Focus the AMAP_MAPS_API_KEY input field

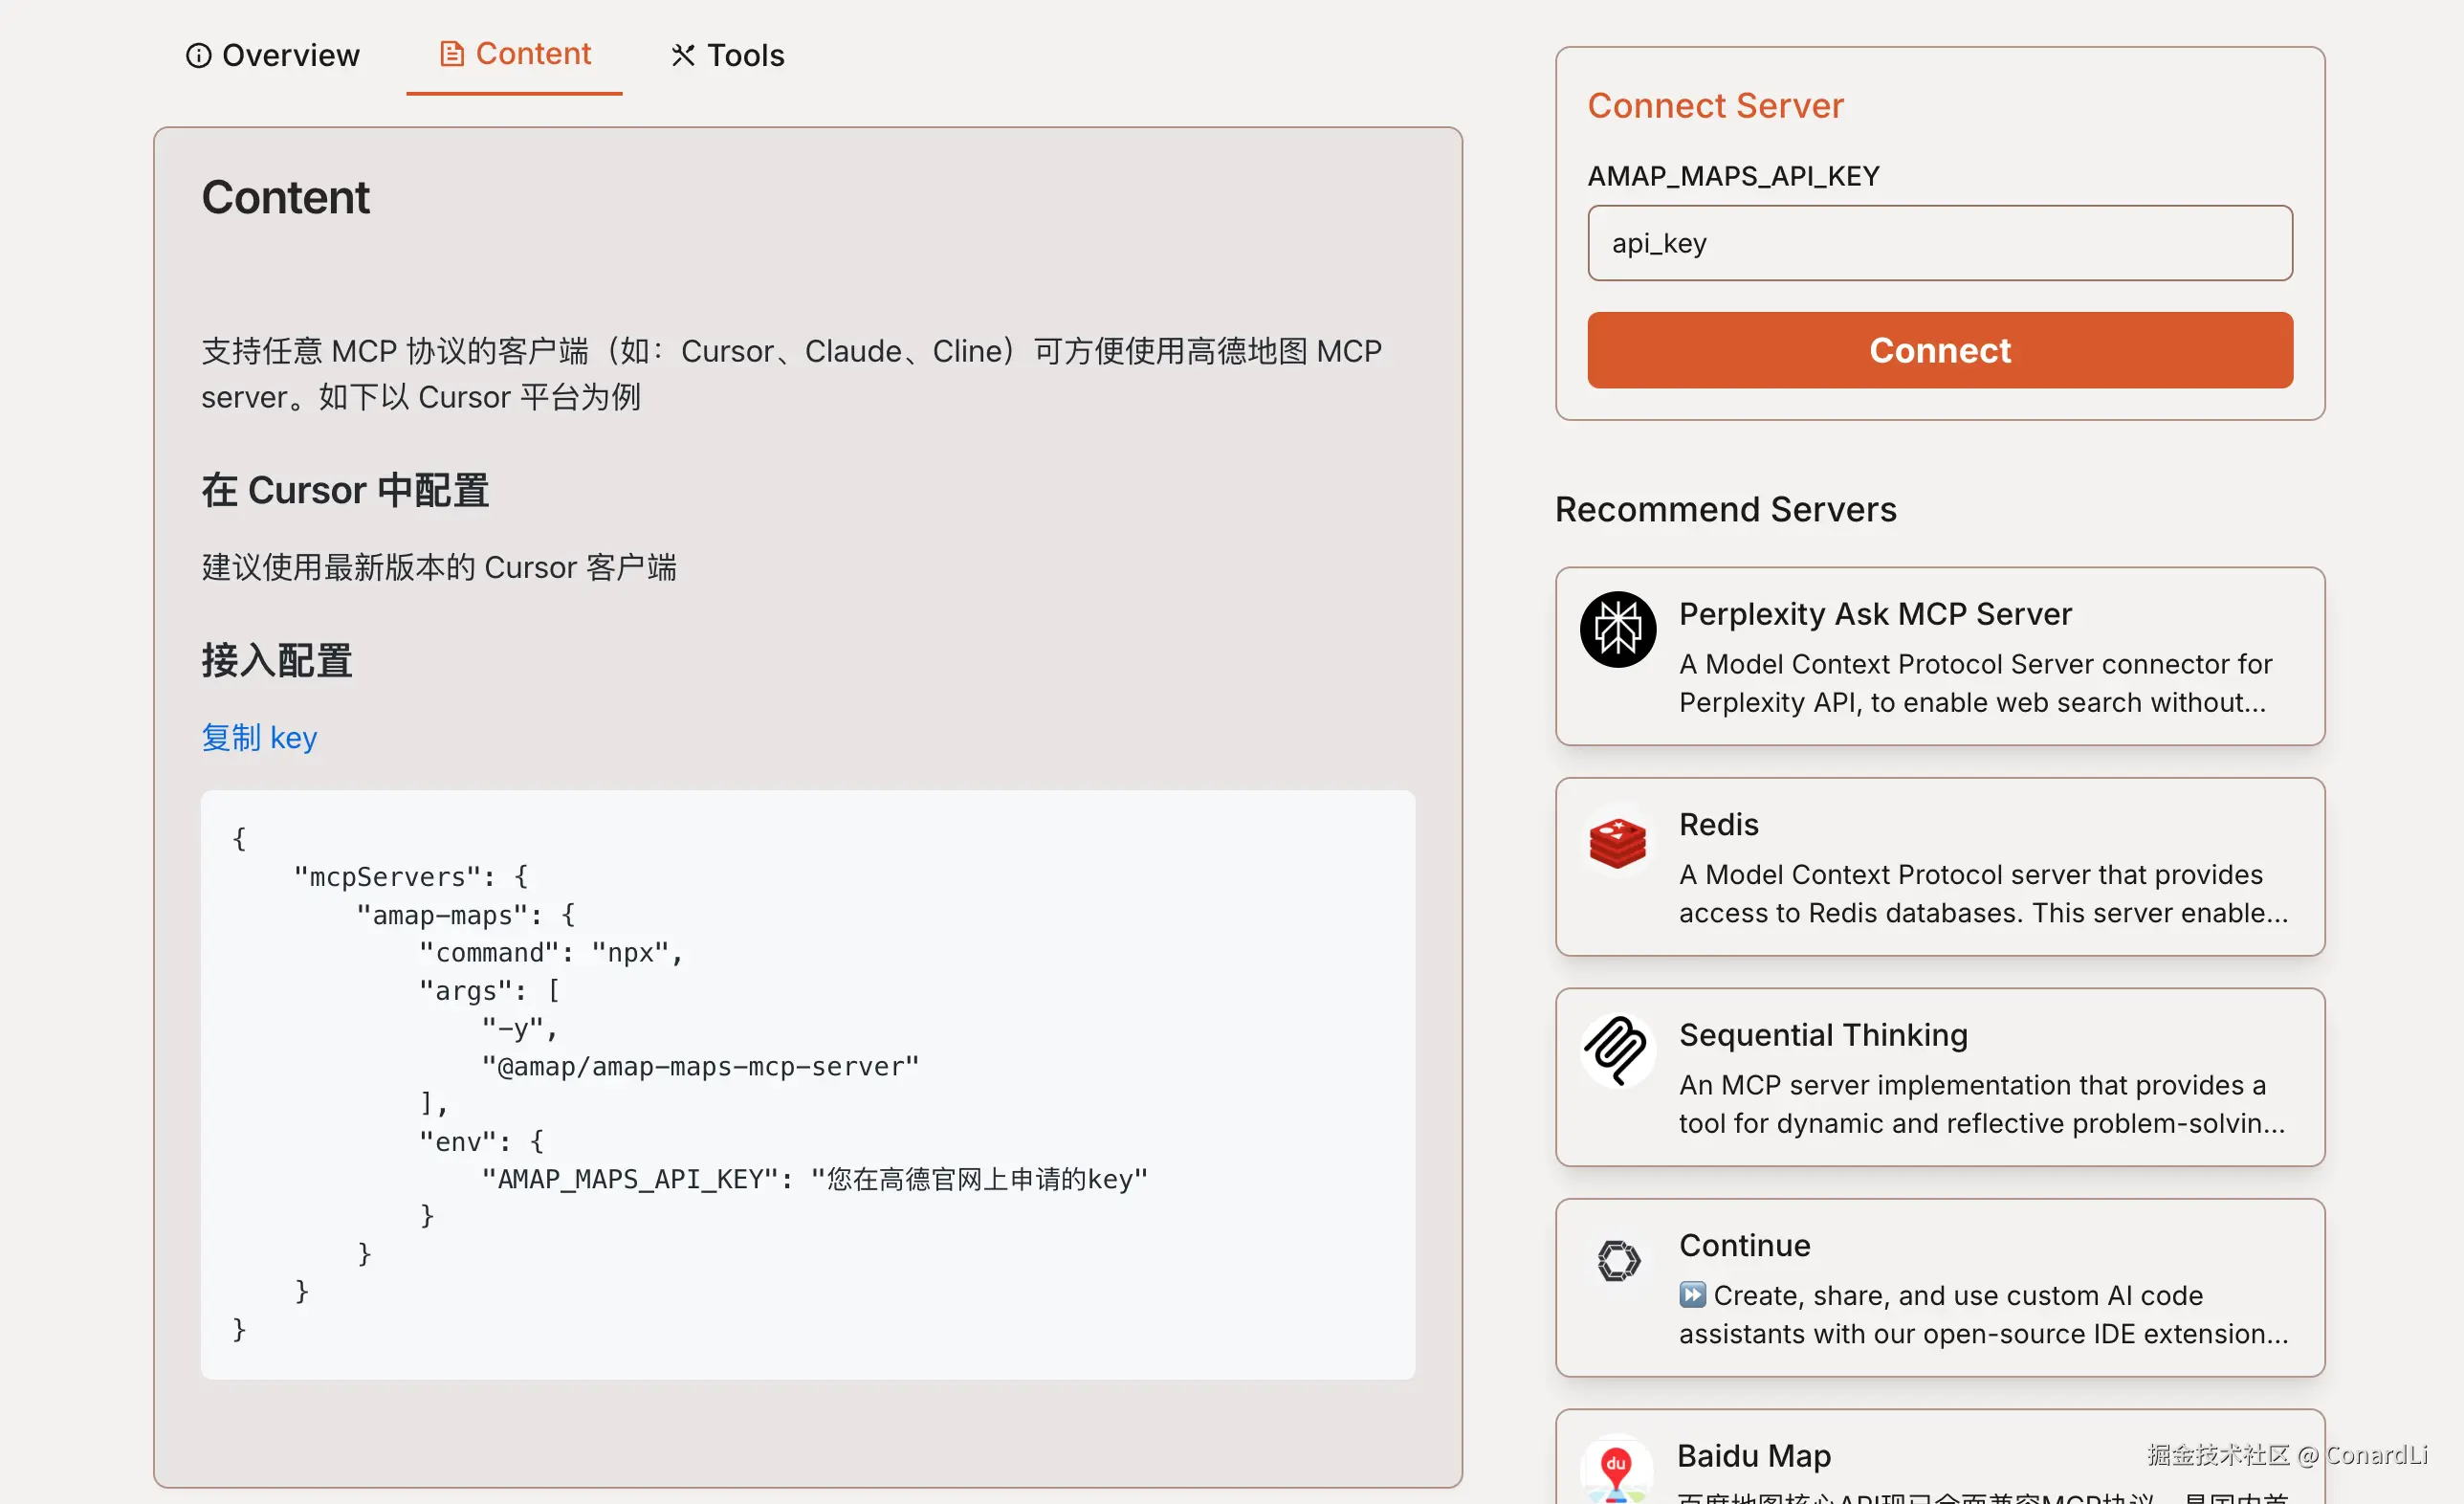1940,243
